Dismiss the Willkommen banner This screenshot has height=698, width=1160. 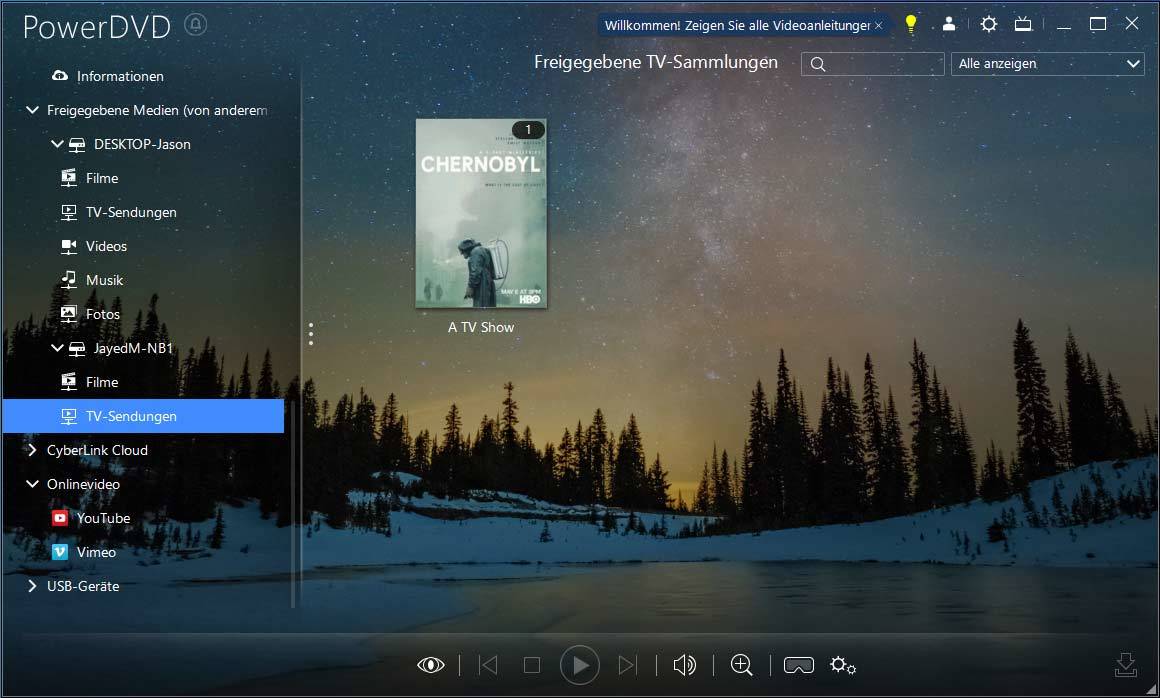[x=878, y=25]
